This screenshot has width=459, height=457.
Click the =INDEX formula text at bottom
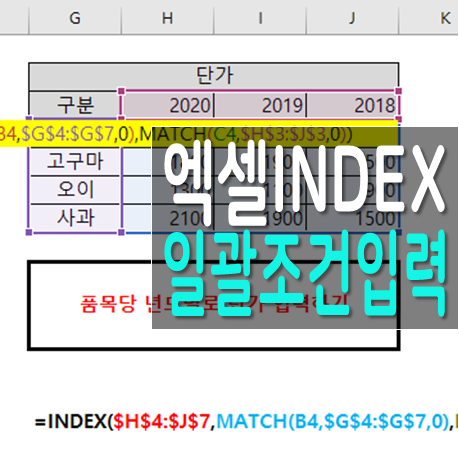(246, 421)
